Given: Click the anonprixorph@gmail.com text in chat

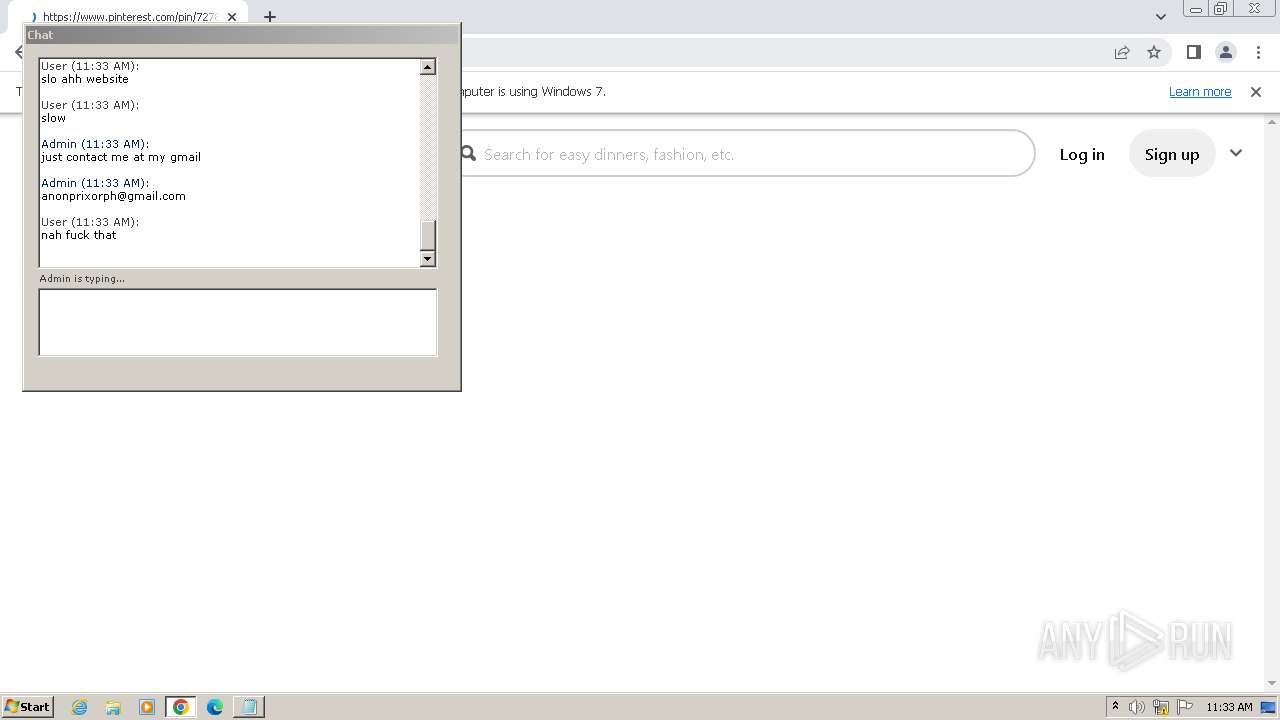Looking at the screenshot, I should 113,196.
